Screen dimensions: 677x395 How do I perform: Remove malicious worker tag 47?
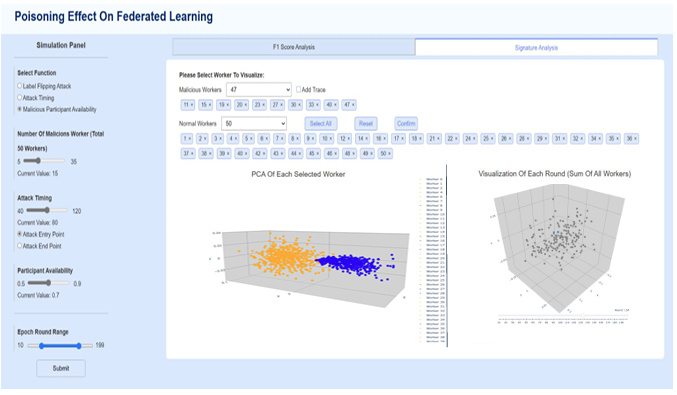coord(353,105)
